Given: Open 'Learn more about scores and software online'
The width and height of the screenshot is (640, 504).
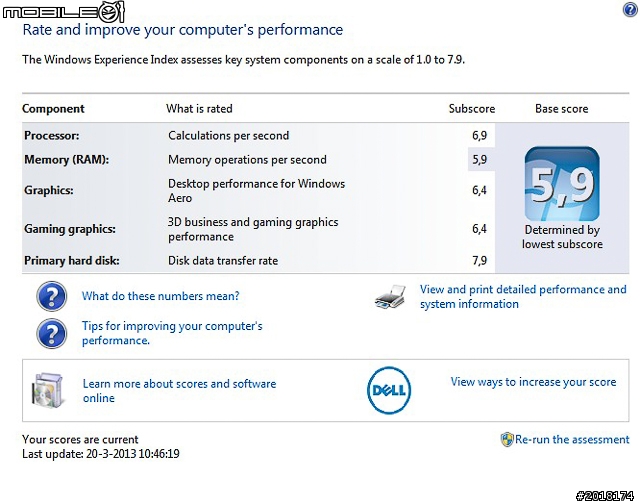Looking at the screenshot, I should click(x=179, y=391).
